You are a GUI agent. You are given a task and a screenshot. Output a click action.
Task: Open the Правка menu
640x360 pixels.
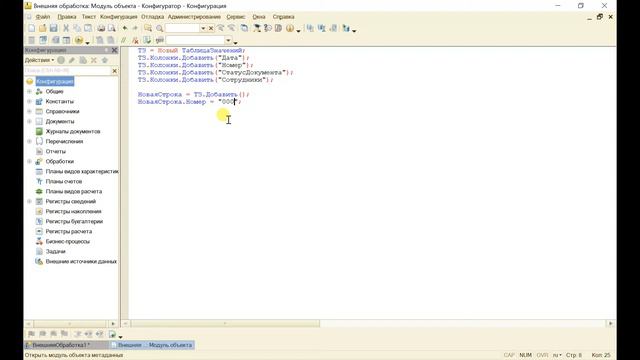(x=67, y=17)
